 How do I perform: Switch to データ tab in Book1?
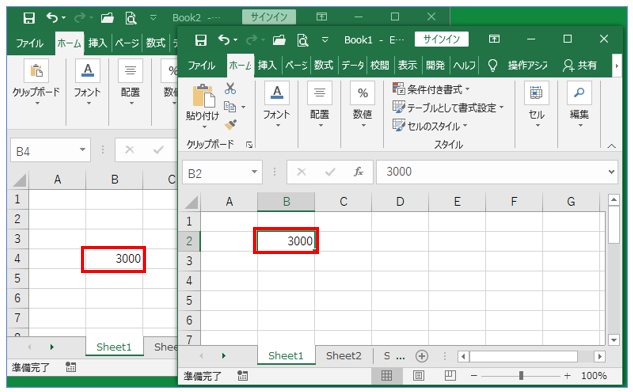[x=352, y=65]
